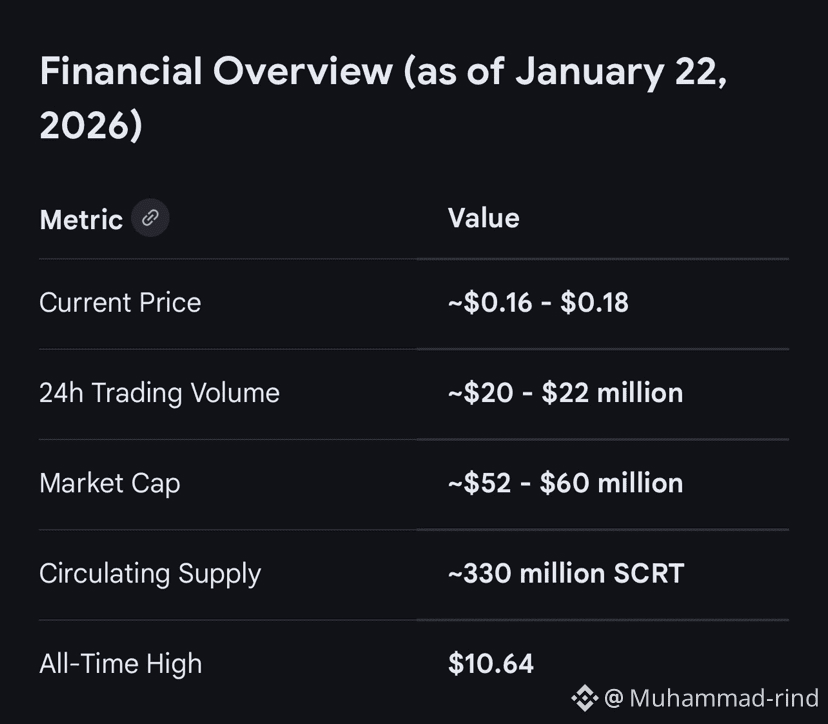
Task: Click the Market Cap row label
Action: 110,483
